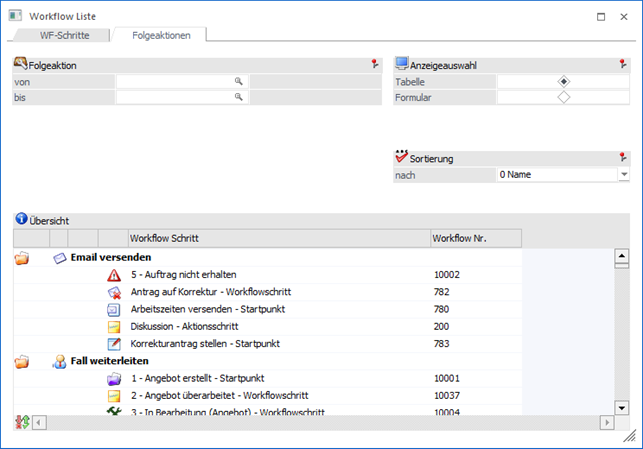Click into the 'bis' input field
The width and height of the screenshot is (643, 449).
pyautogui.click(x=175, y=97)
